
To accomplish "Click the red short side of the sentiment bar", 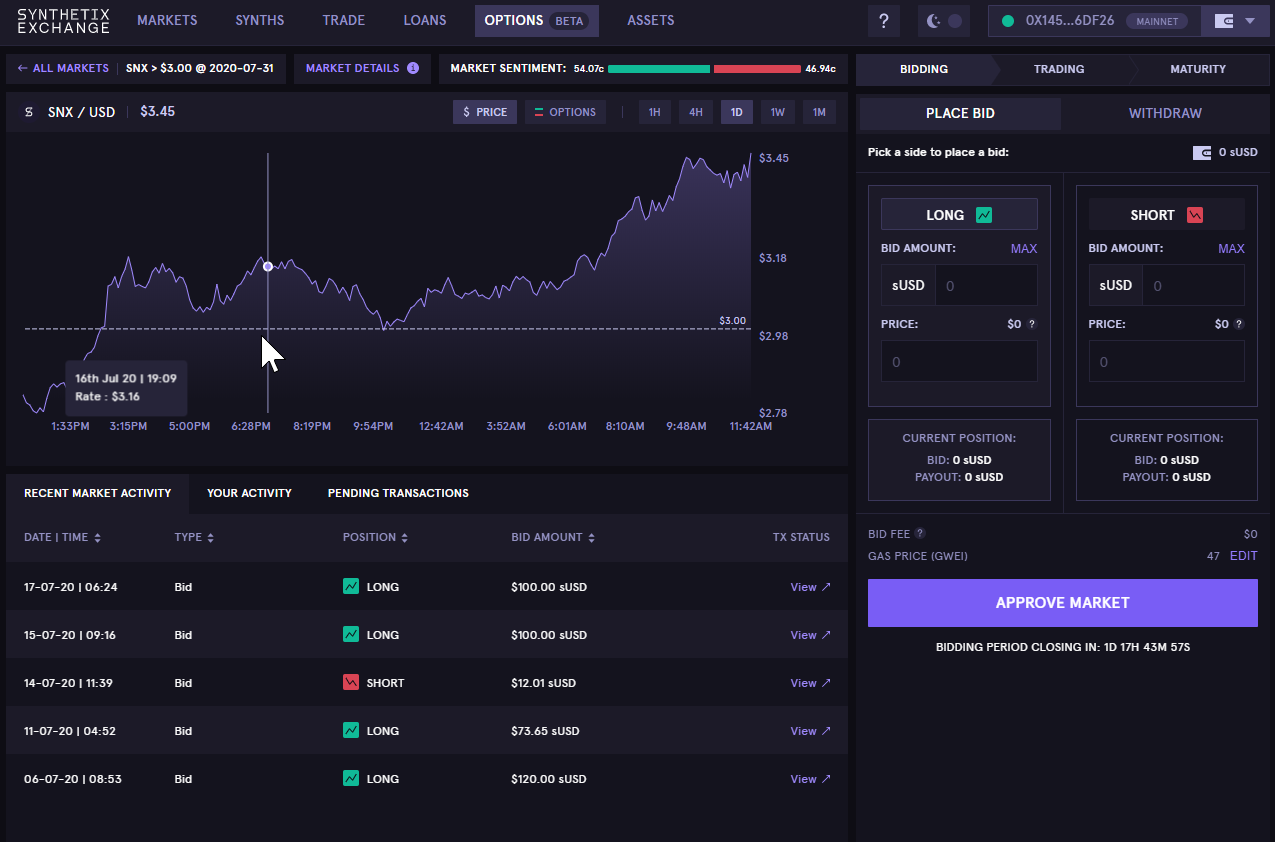I will pos(757,69).
